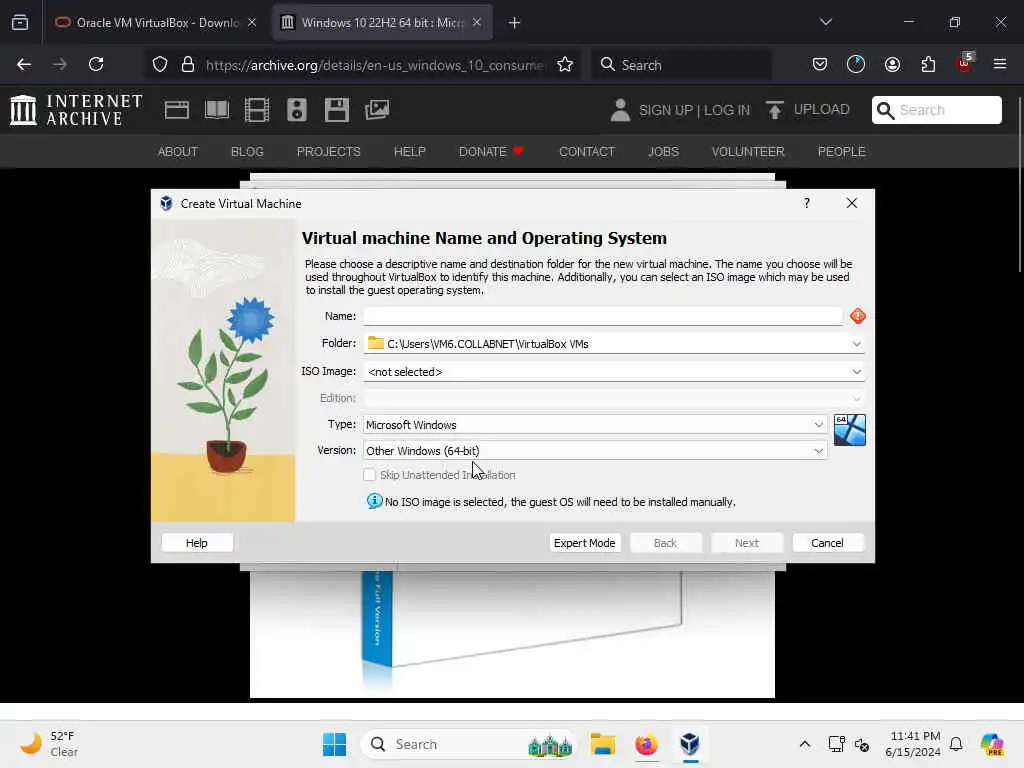Open the Texts book icon
The height and width of the screenshot is (768, 1024).
tap(217, 110)
